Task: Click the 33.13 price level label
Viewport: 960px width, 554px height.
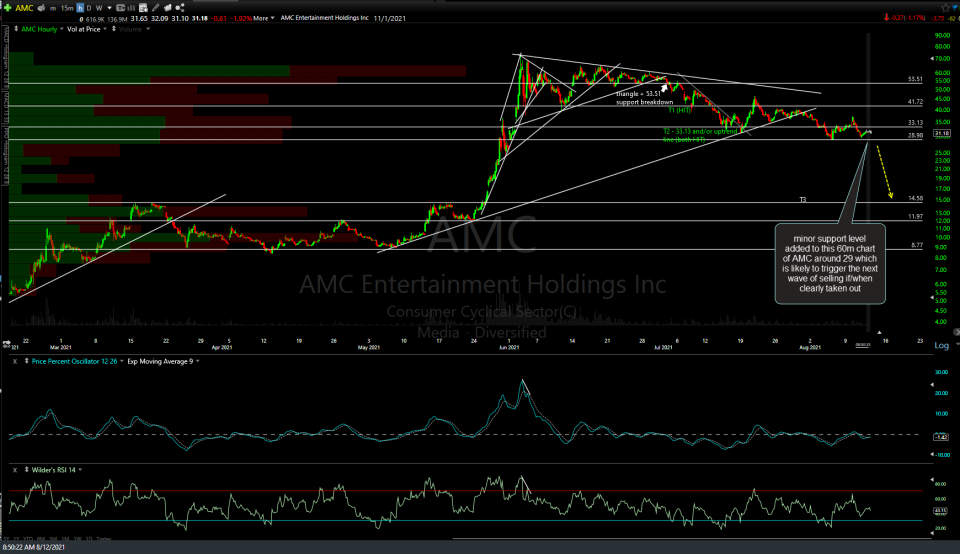Action: point(915,122)
